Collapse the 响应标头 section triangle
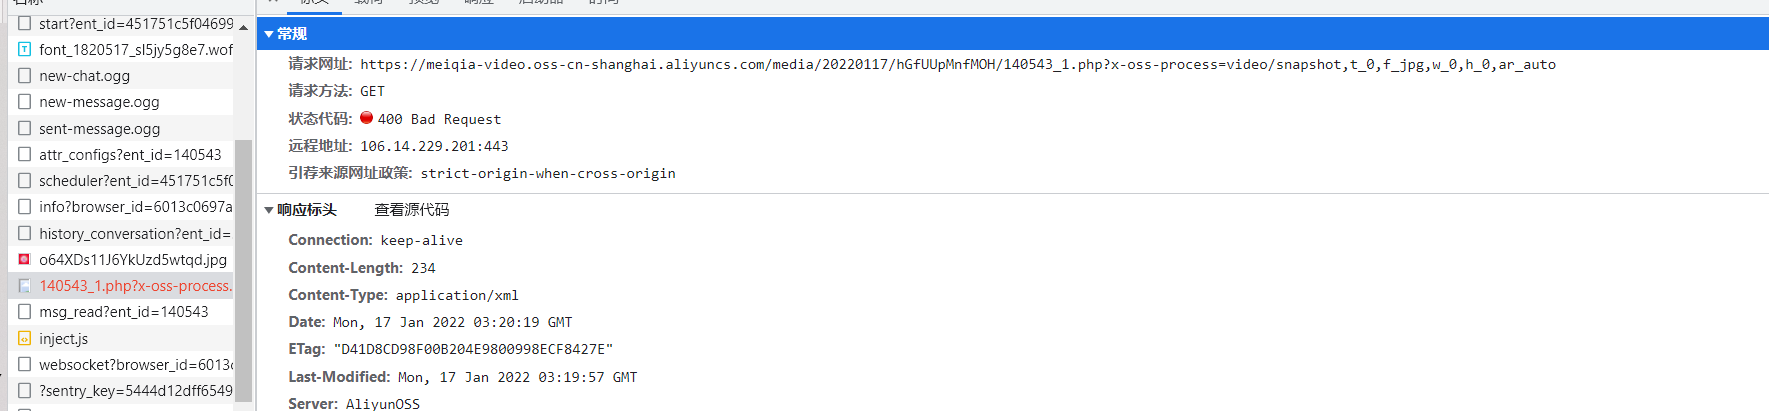Image resolution: width=1769 pixels, height=411 pixels. tap(269, 210)
